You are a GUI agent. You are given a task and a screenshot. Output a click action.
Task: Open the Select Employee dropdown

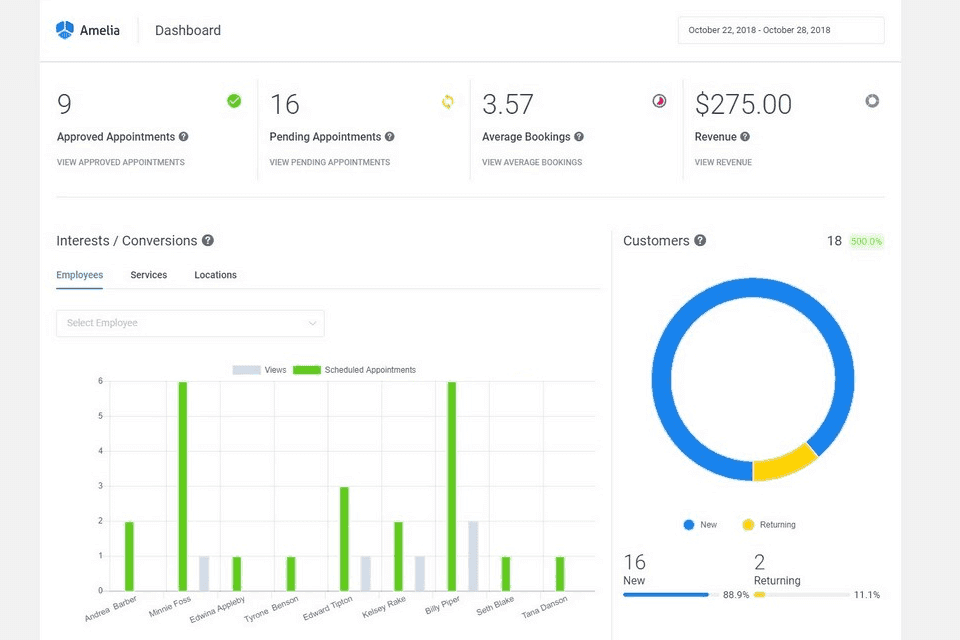[x=190, y=323]
